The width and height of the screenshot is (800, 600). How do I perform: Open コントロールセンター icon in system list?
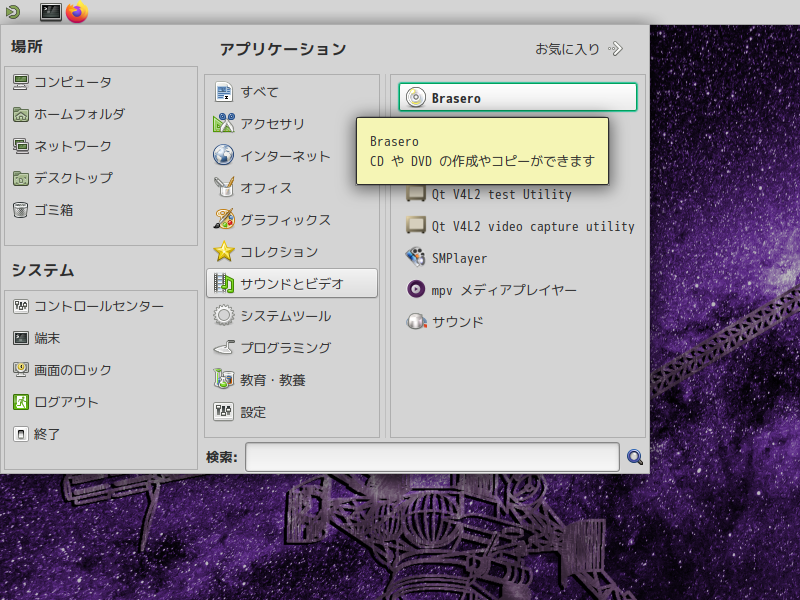coord(20,306)
